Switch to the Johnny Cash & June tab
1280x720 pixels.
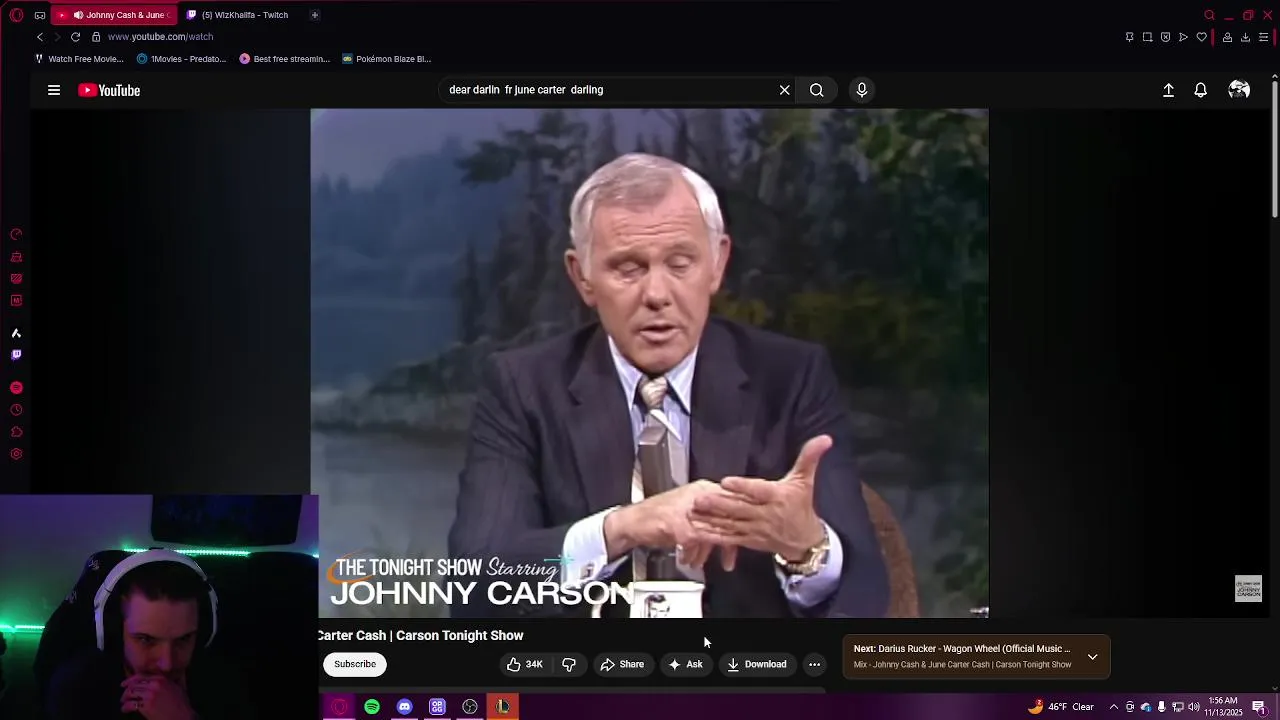point(114,15)
